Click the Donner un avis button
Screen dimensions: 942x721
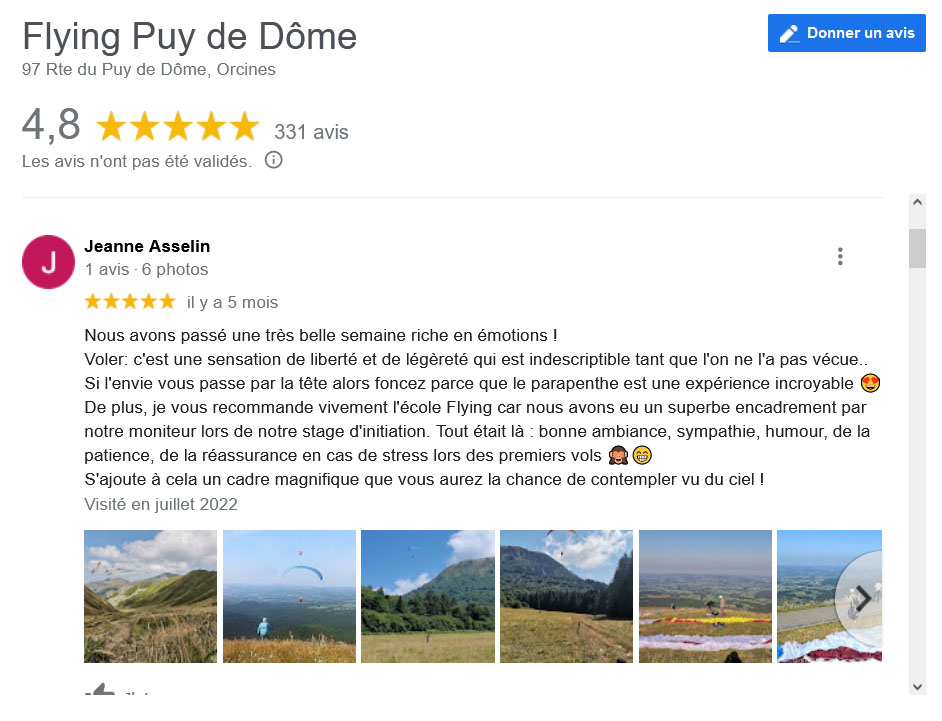click(846, 33)
